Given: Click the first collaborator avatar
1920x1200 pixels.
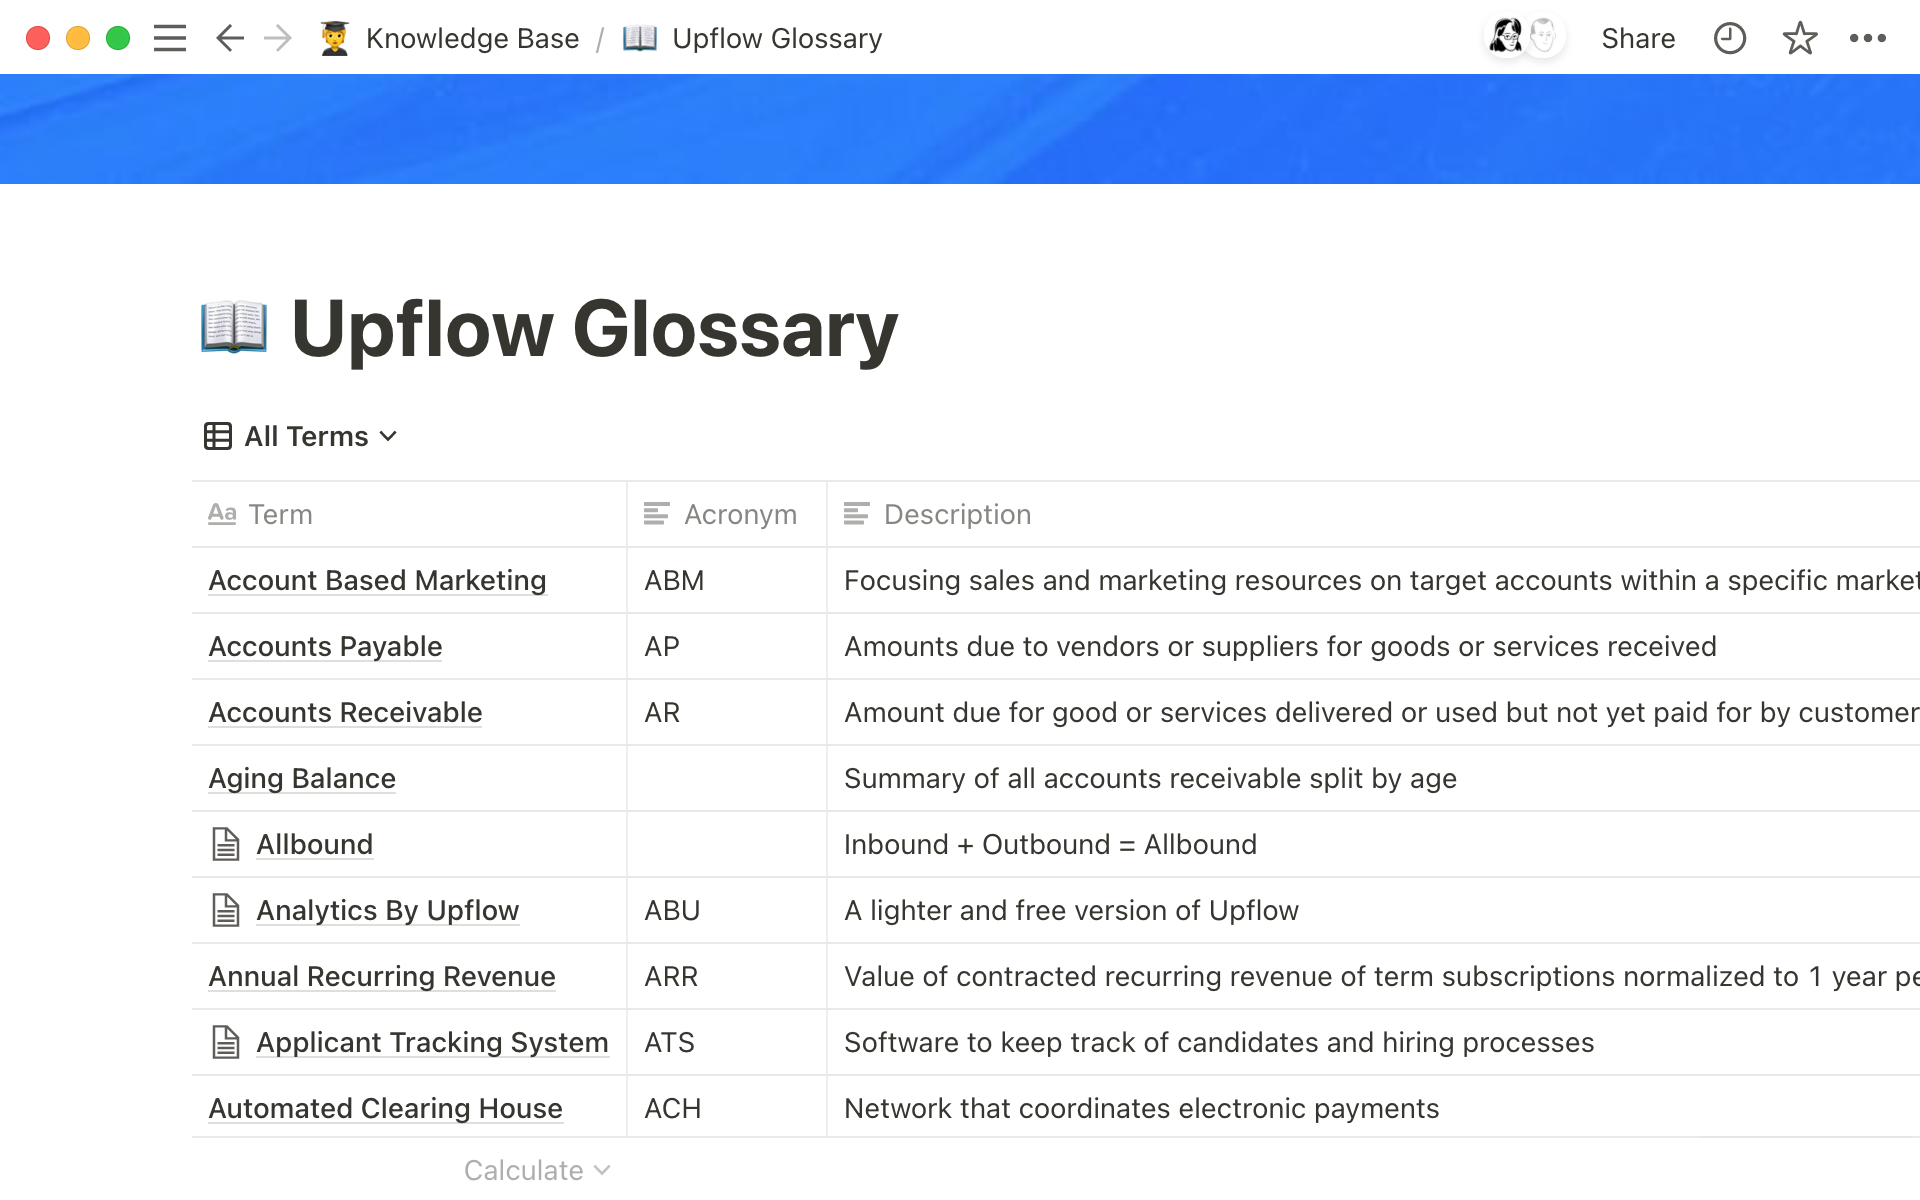Looking at the screenshot, I should (1506, 37).
